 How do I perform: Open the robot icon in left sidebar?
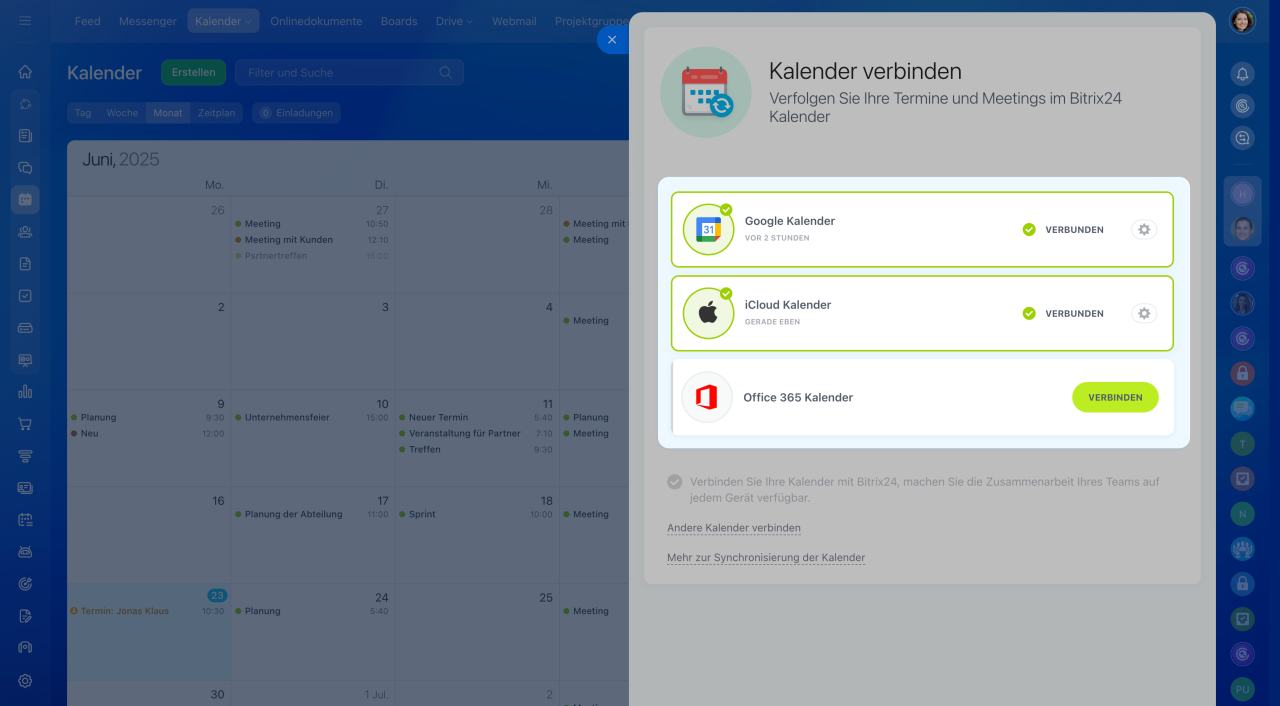pyautogui.click(x=25, y=552)
